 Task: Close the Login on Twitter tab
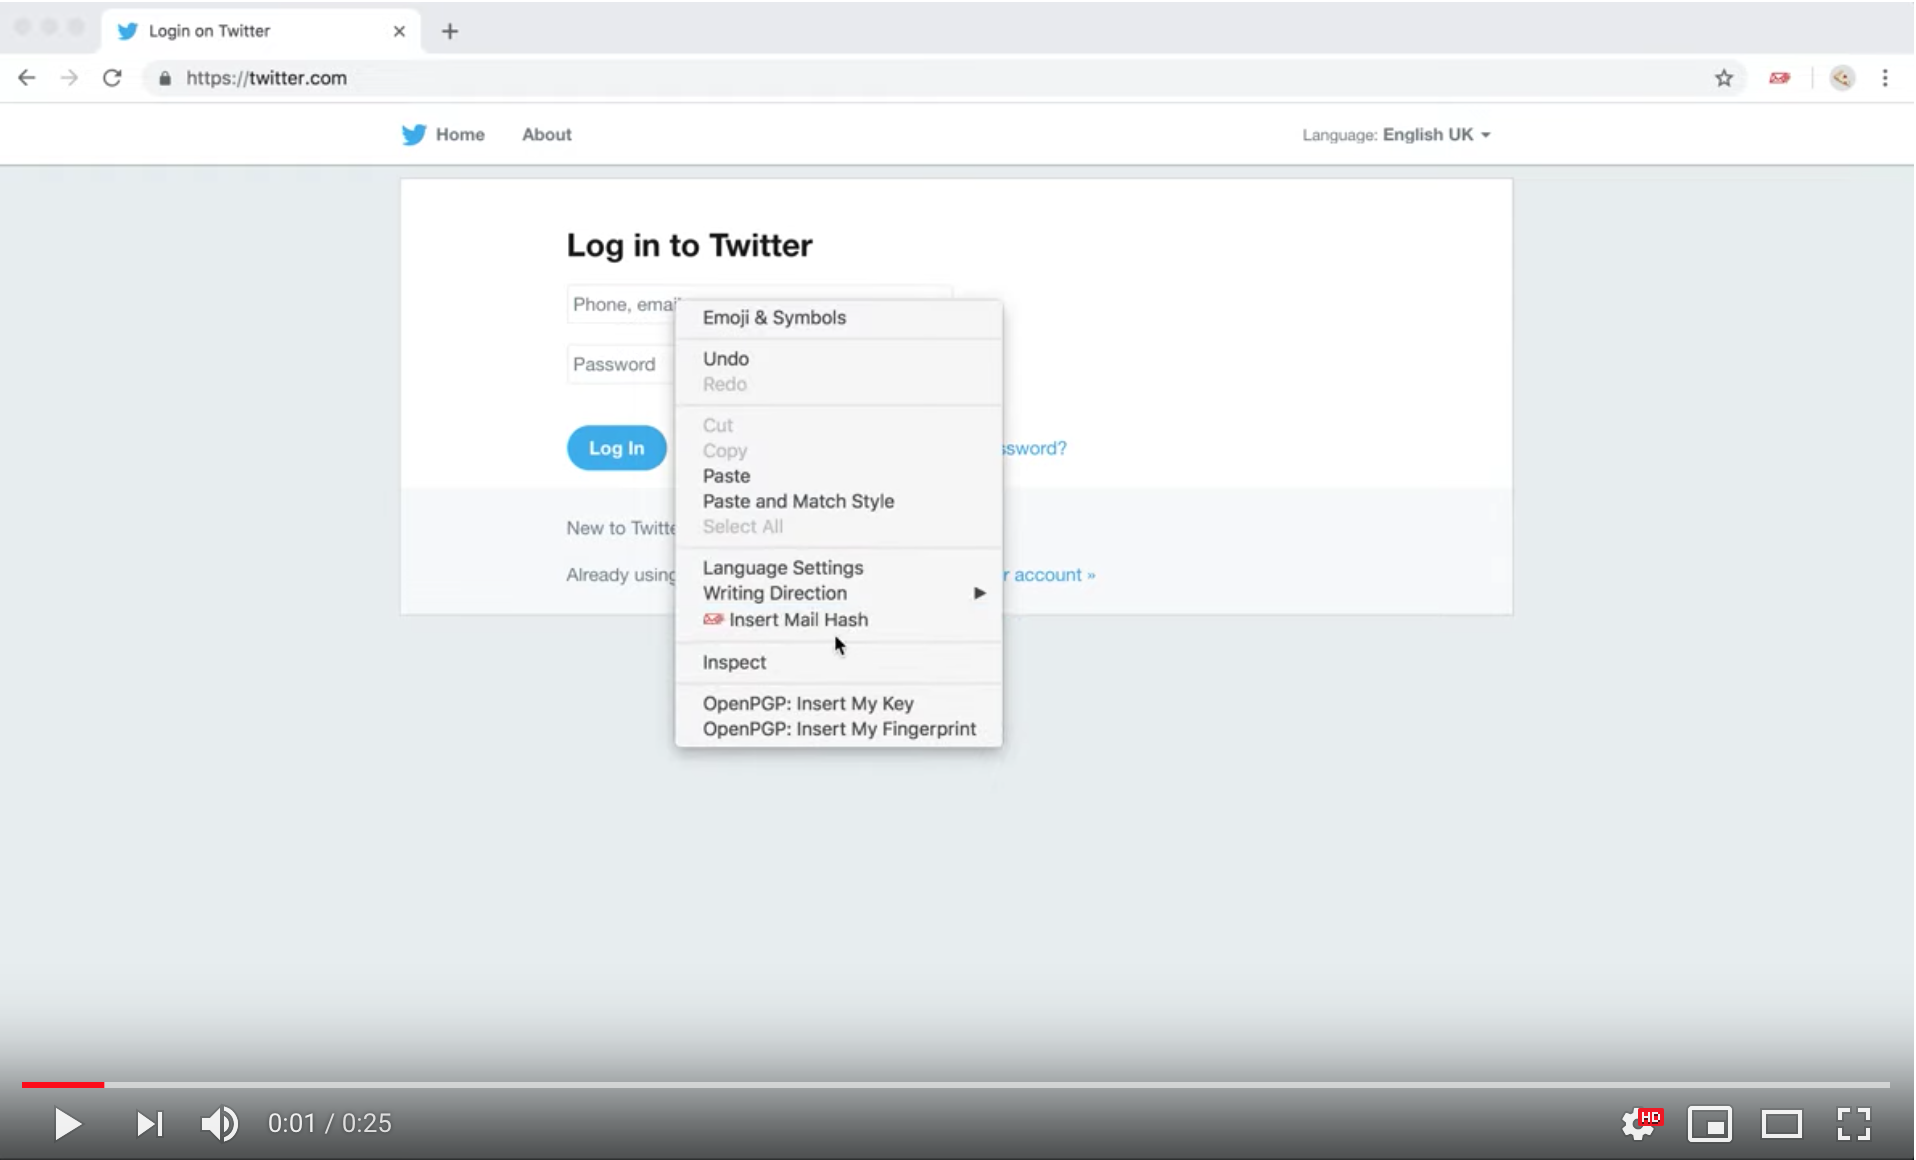399,31
